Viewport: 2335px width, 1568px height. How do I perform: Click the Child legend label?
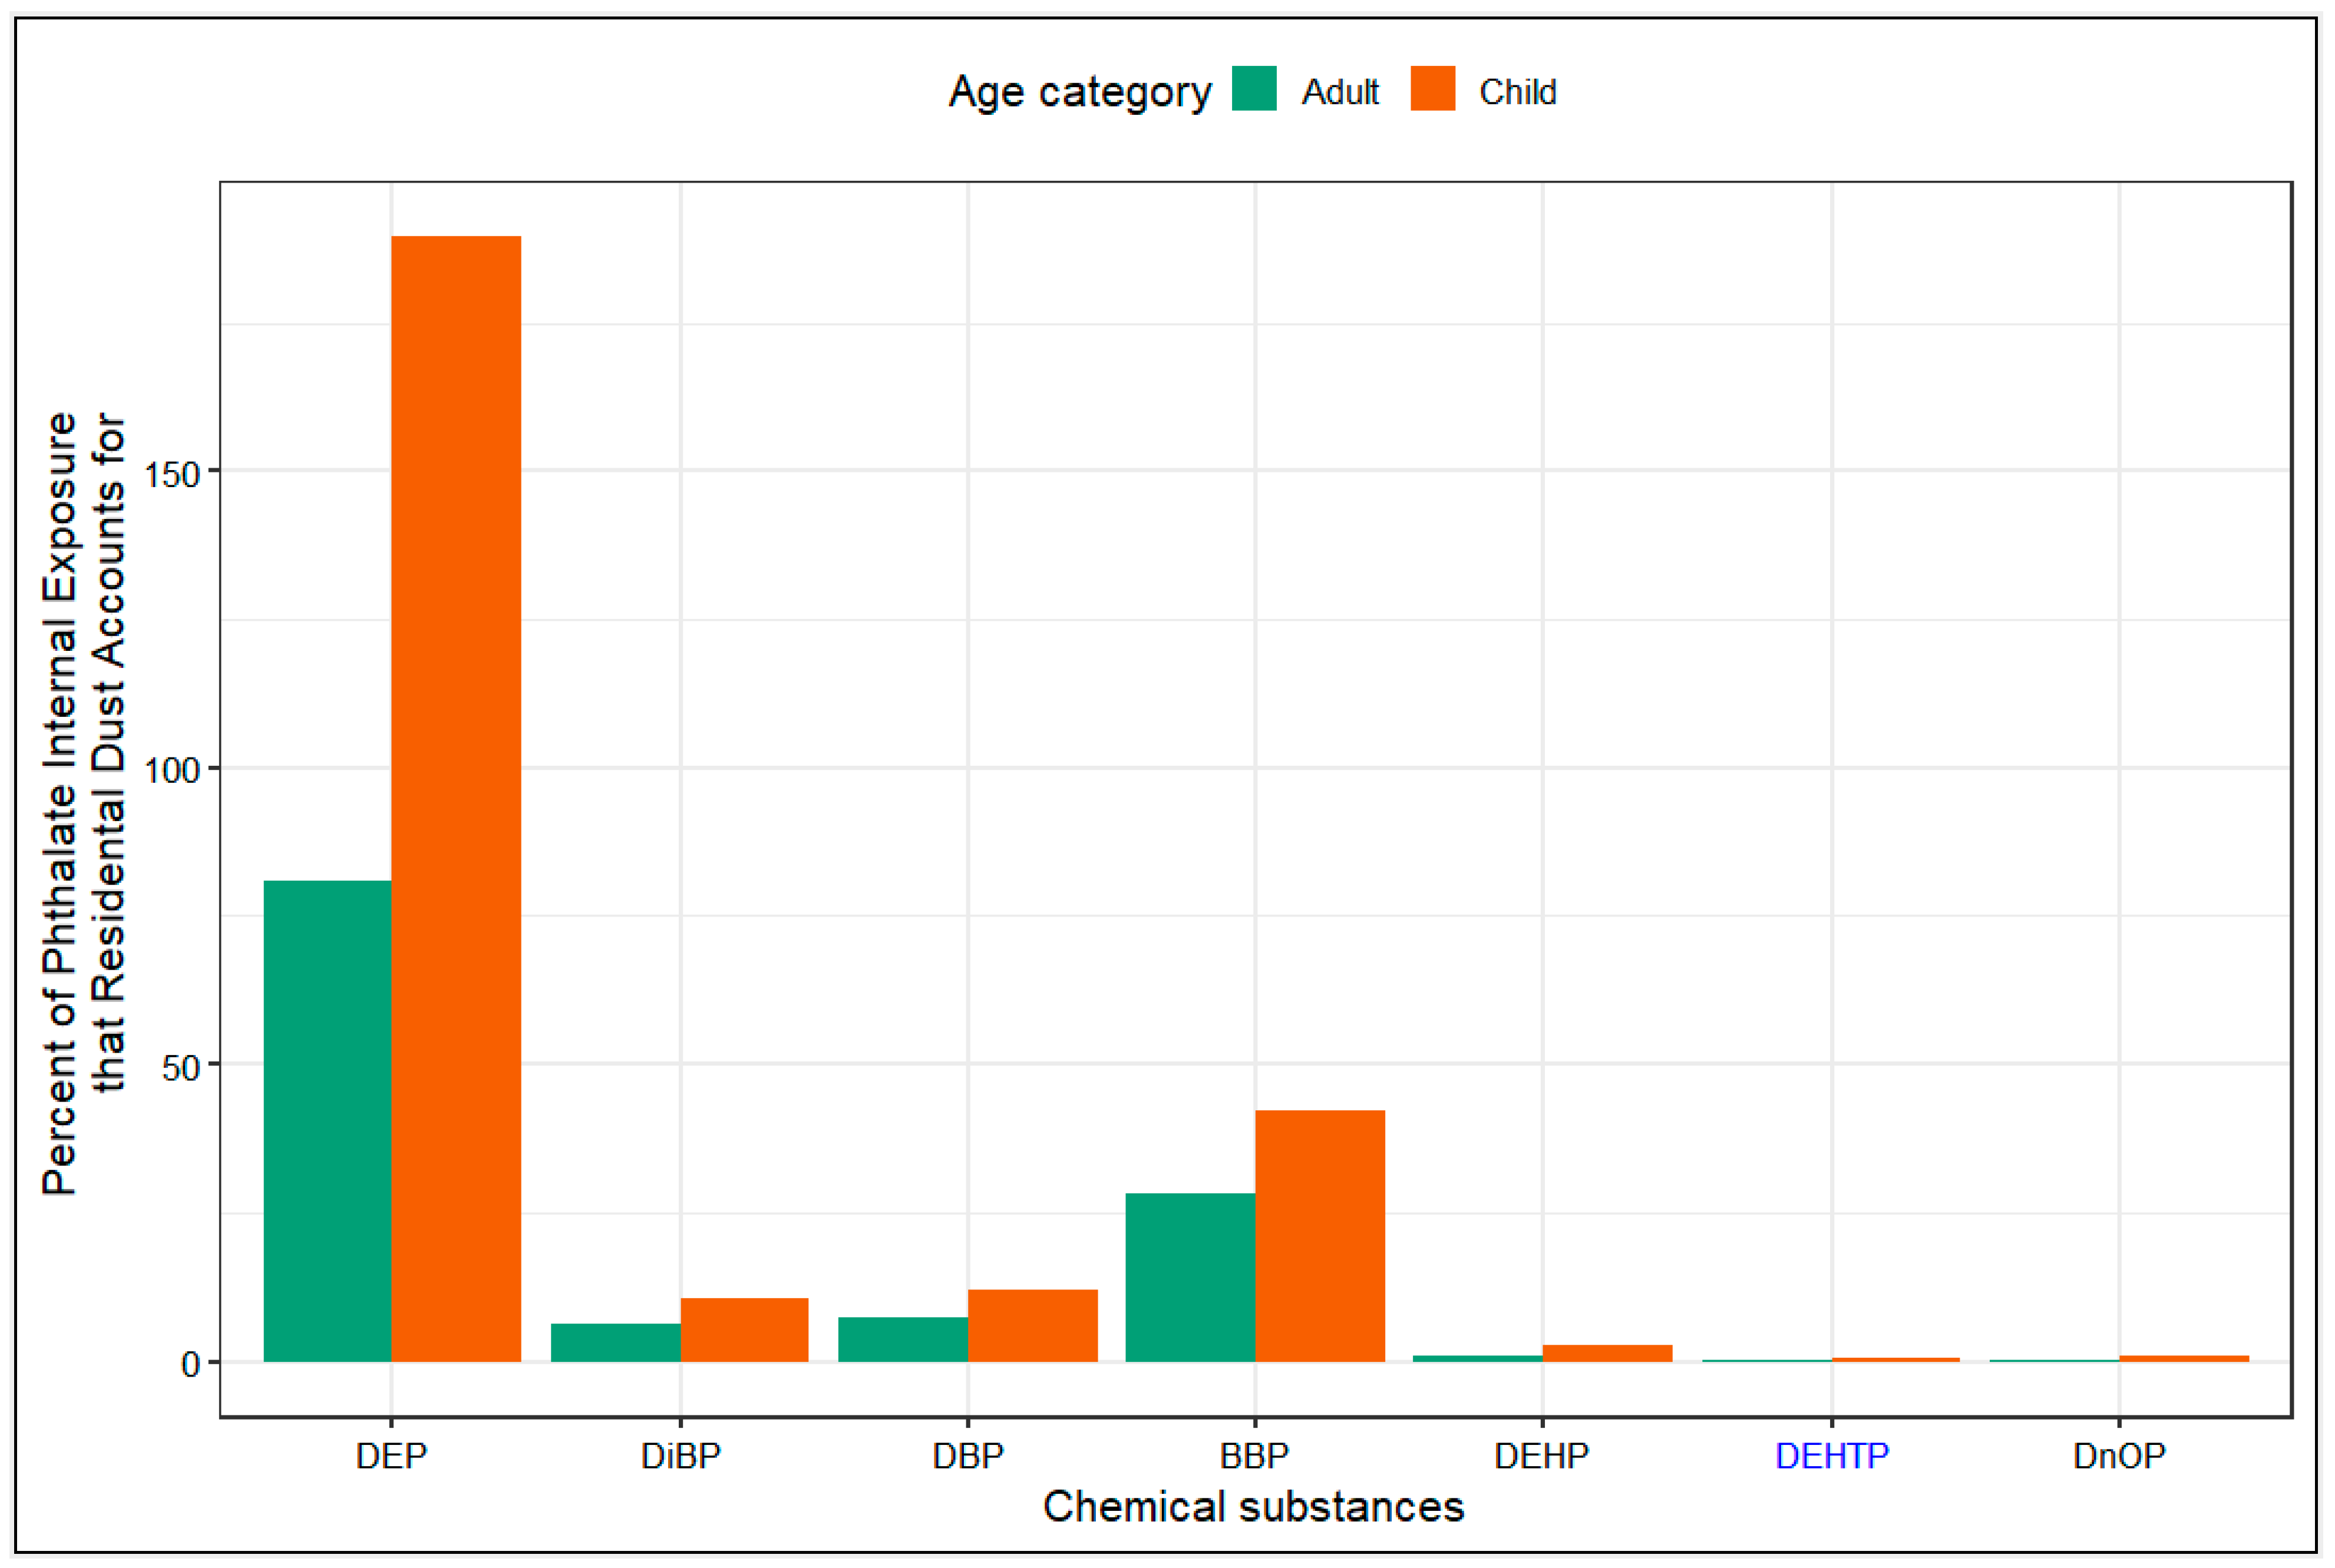tap(1517, 92)
